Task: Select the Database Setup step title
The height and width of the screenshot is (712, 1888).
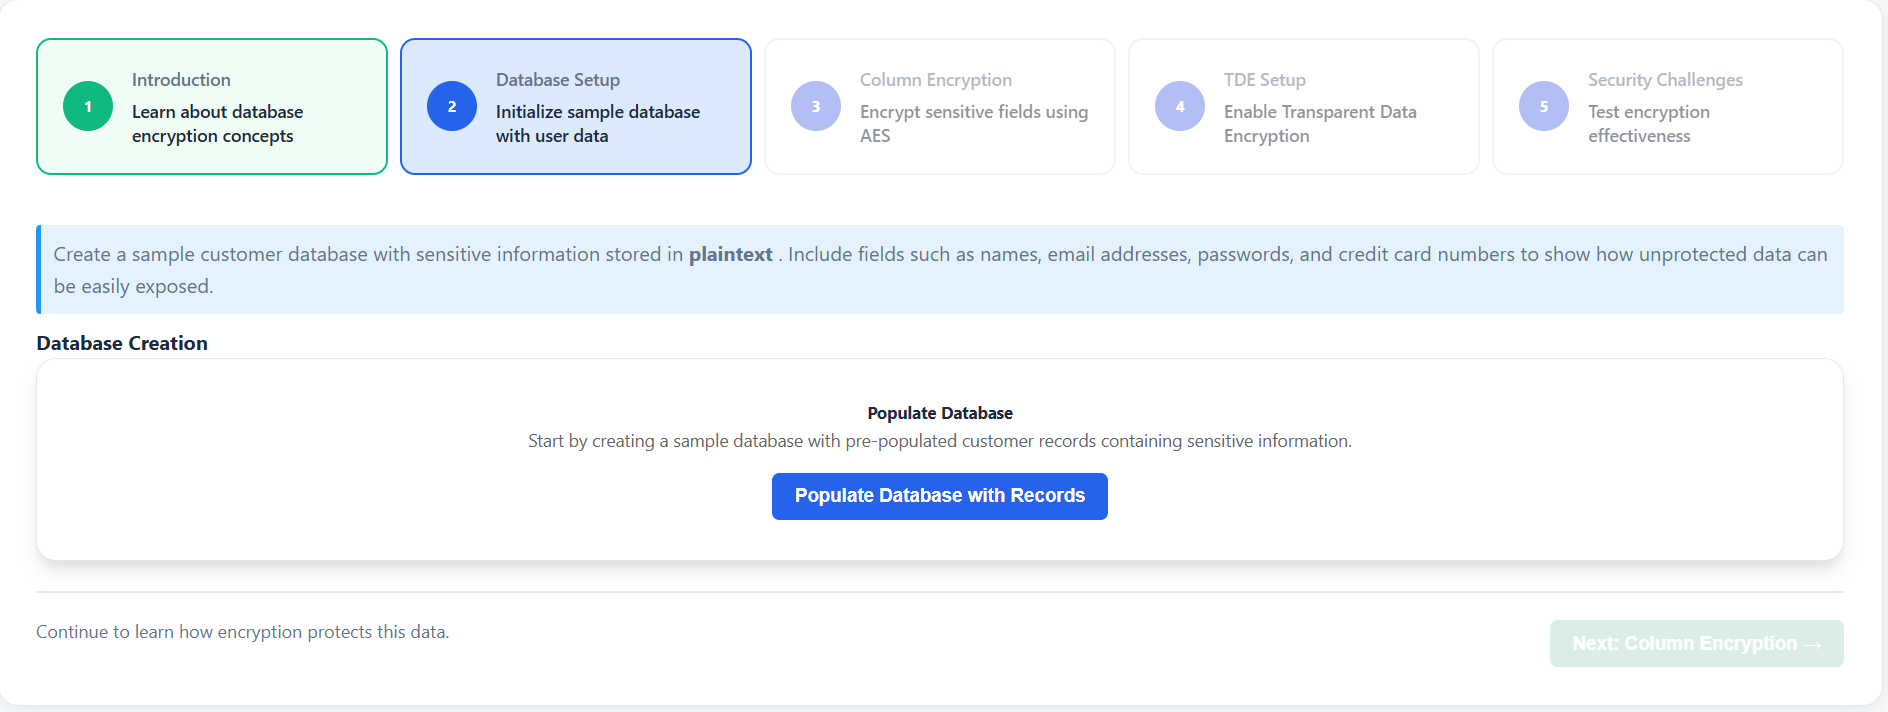Action: [x=558, y=80]
